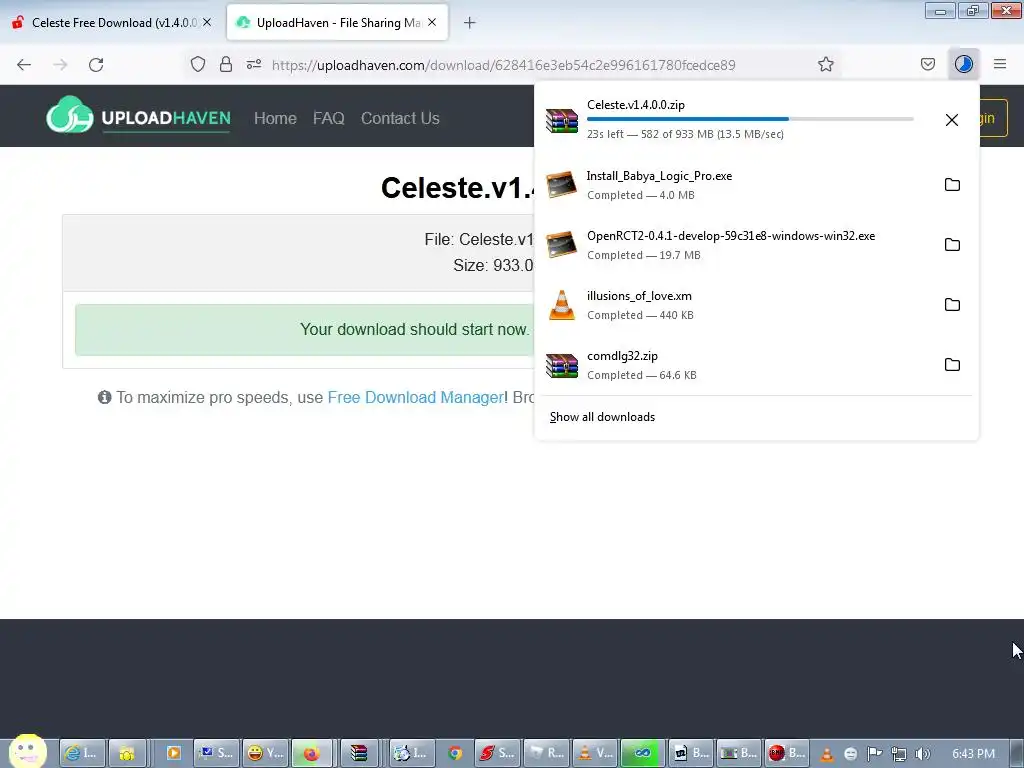Open folder containing comdlg32.zip
Screen dimensions: 1024x768
point(952,365)
